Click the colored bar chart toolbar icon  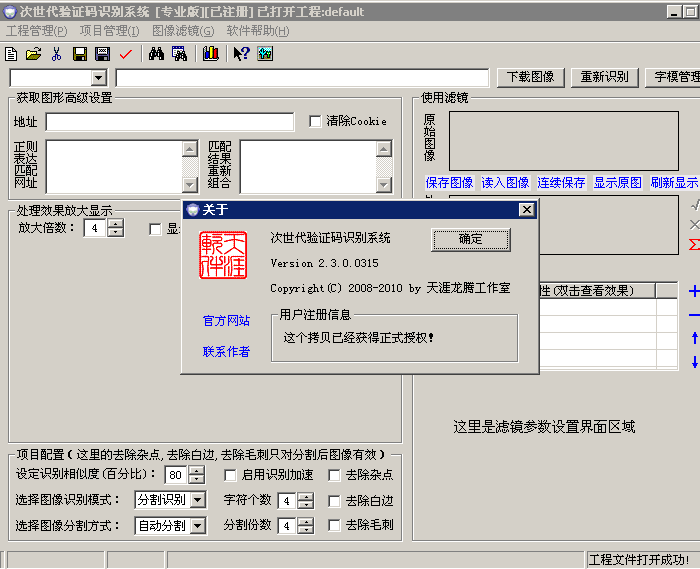210,54
